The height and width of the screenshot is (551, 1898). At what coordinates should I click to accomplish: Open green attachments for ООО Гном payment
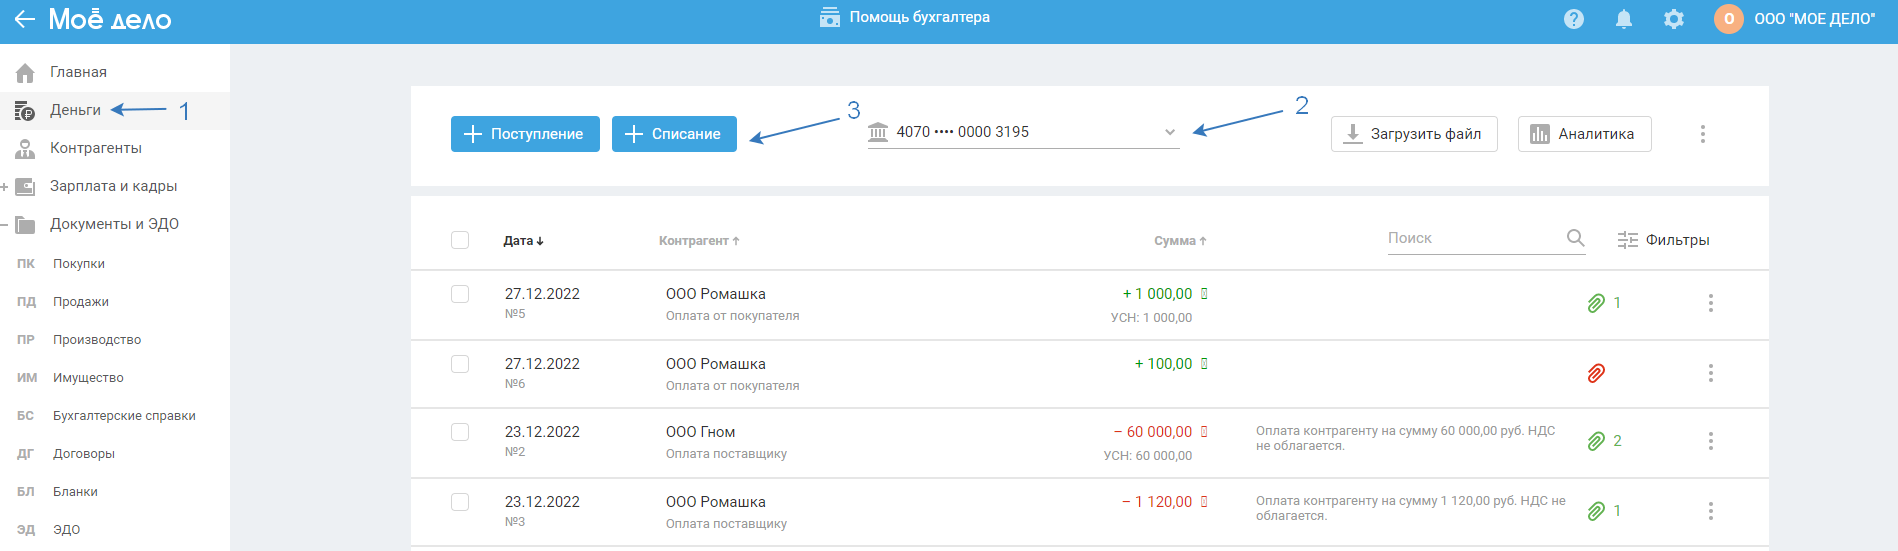coord(1597,441)
